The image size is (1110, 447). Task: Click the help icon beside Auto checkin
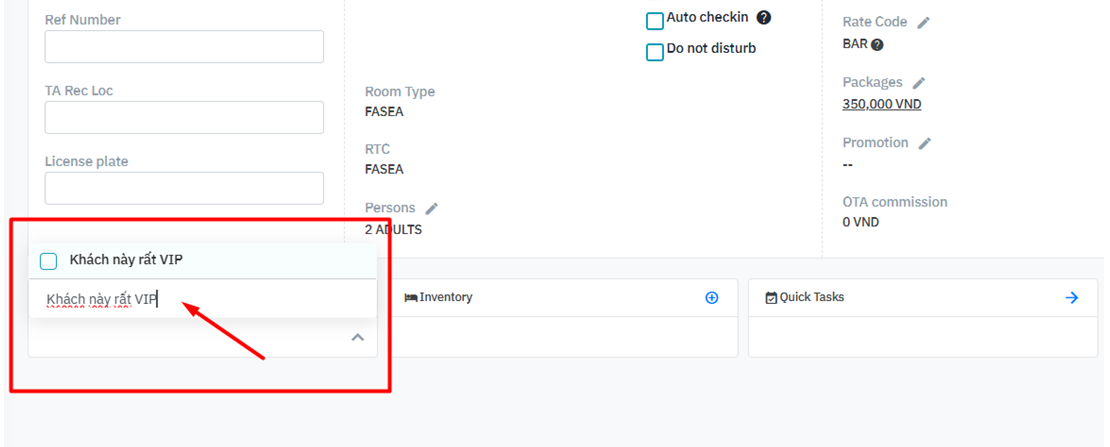(x=764, y=17)
